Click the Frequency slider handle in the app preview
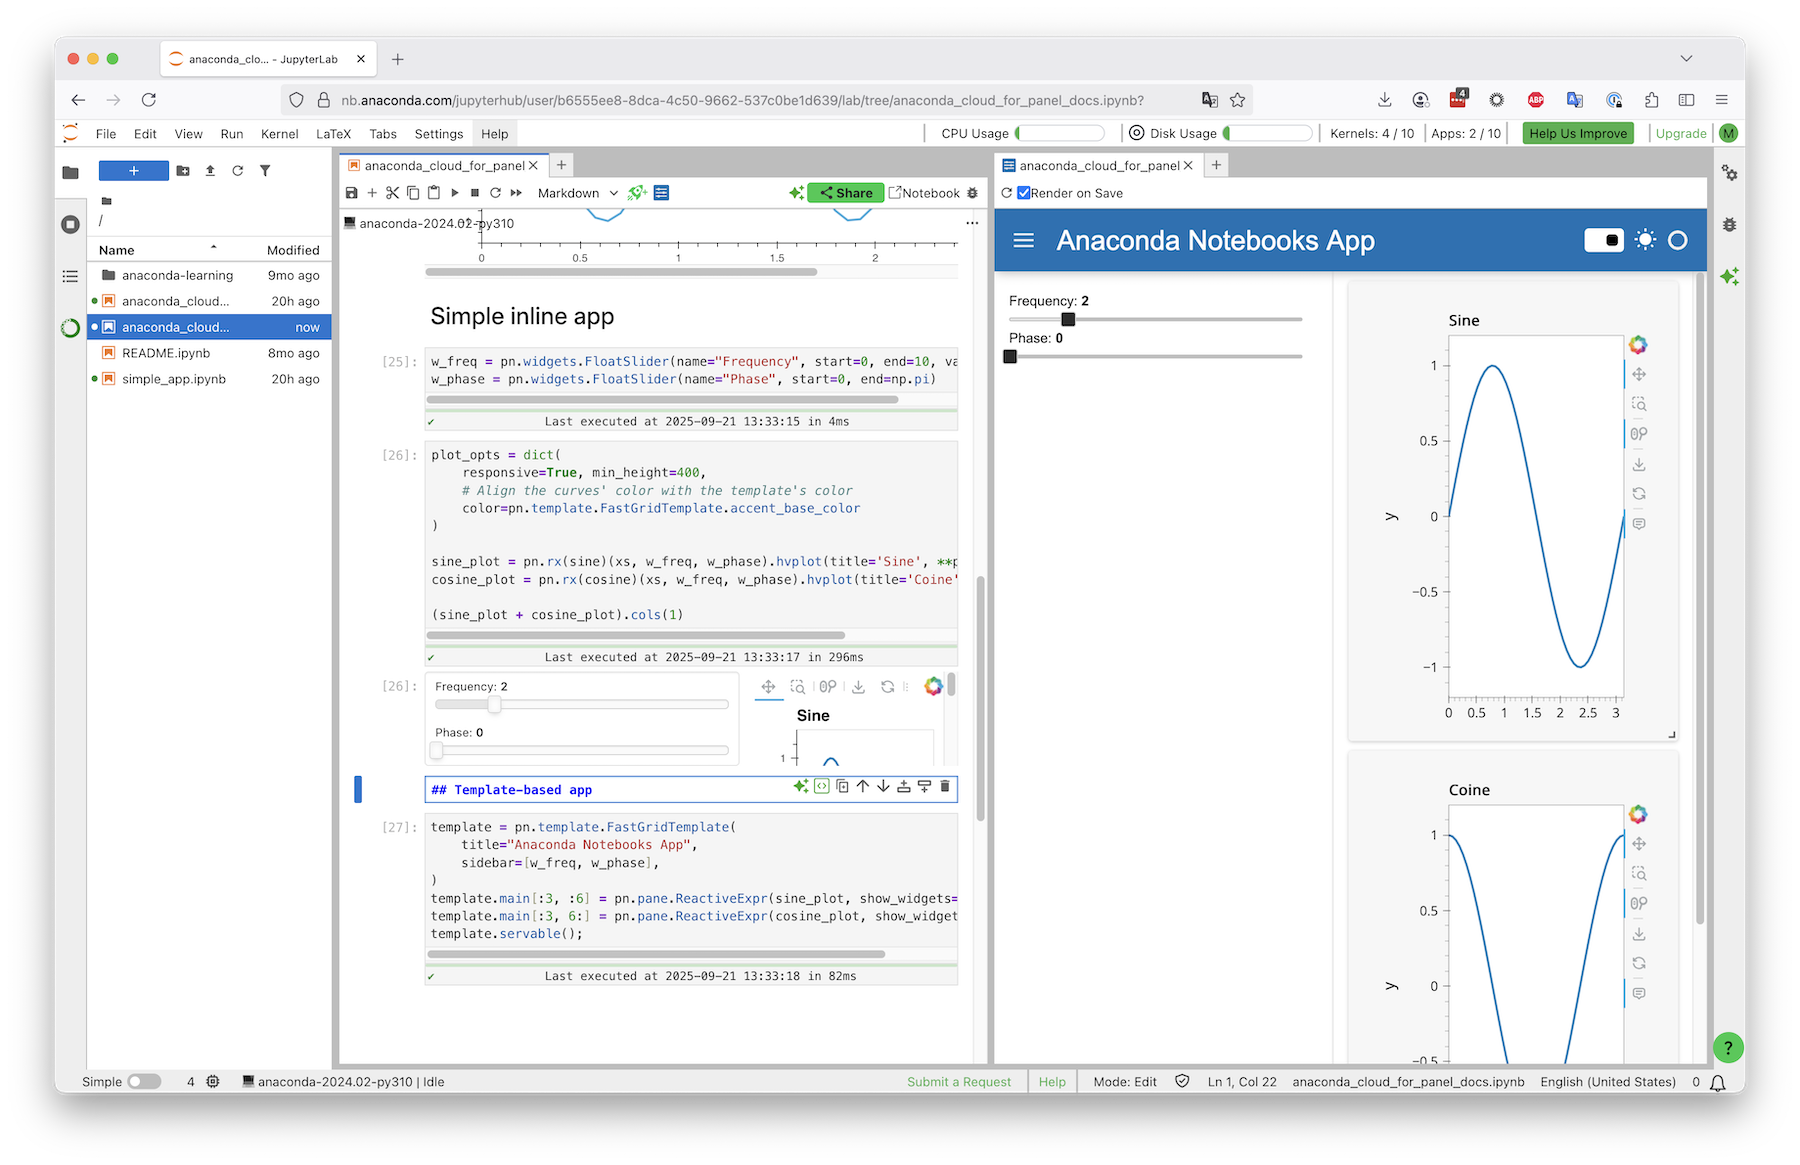Screen dimensions: 1800x1165 pyautogui.click(x=1068, y=319)
